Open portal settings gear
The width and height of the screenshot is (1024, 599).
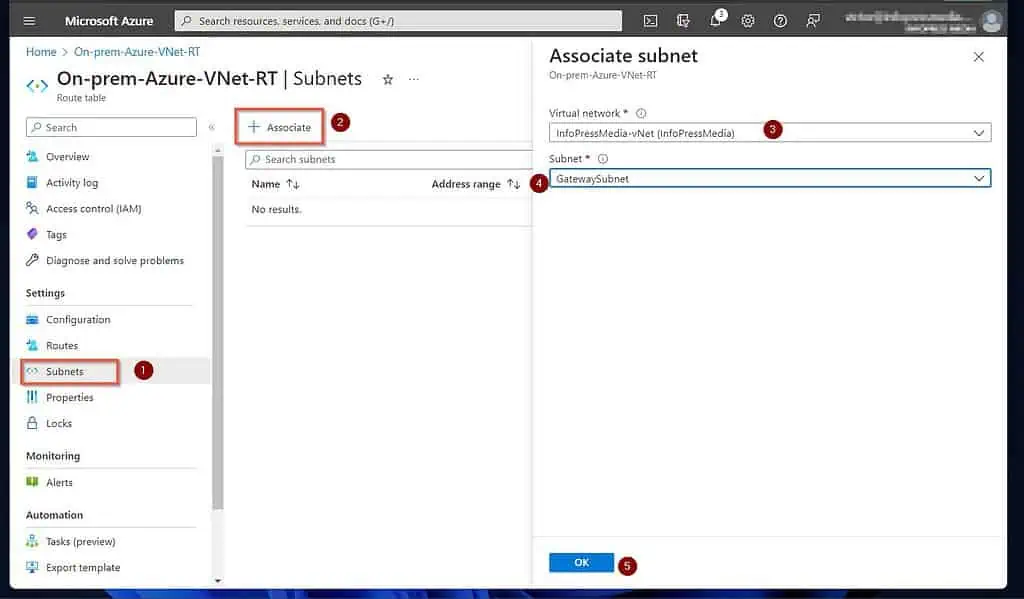point(748,21)
